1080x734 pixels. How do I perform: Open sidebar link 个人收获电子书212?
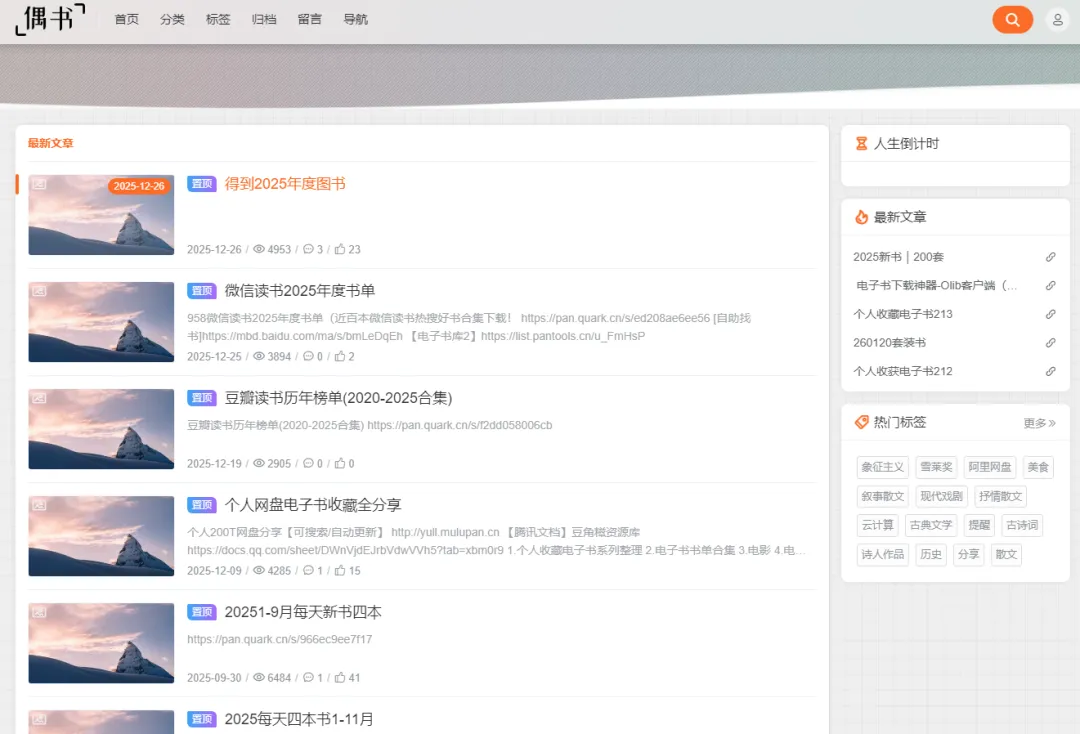point(902,371)
